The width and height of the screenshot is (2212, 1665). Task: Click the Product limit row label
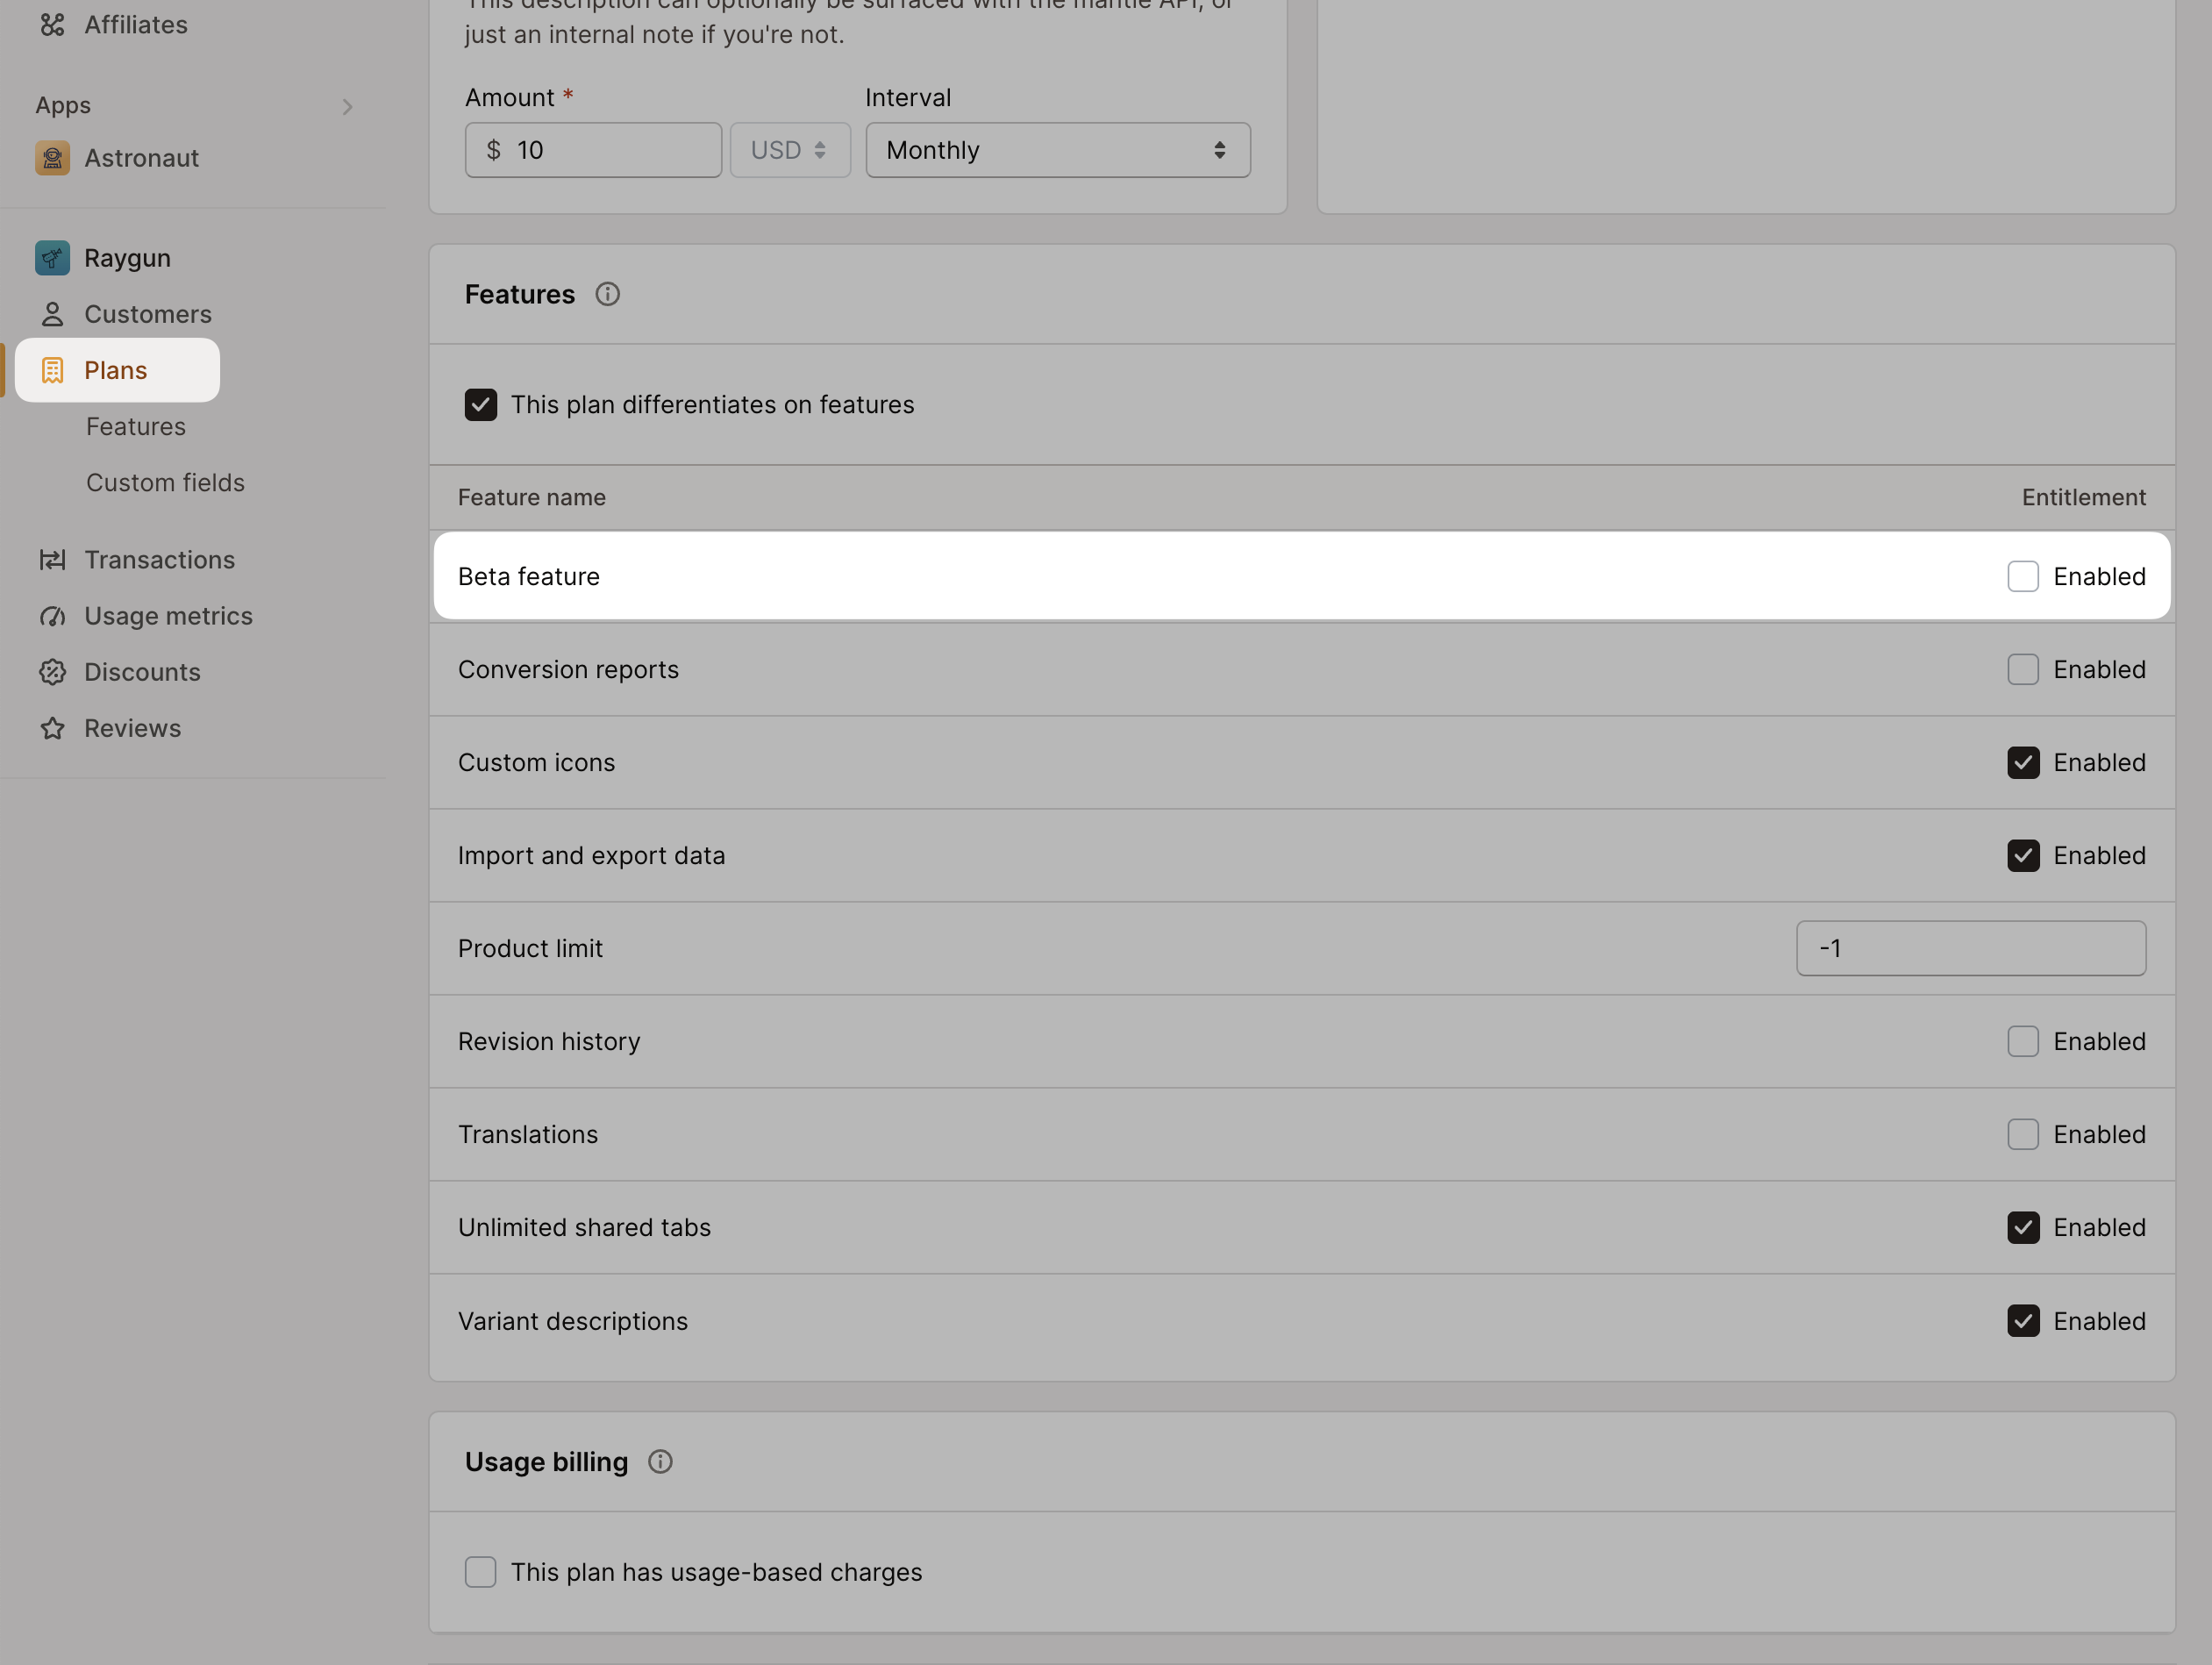tap(530, 948)
